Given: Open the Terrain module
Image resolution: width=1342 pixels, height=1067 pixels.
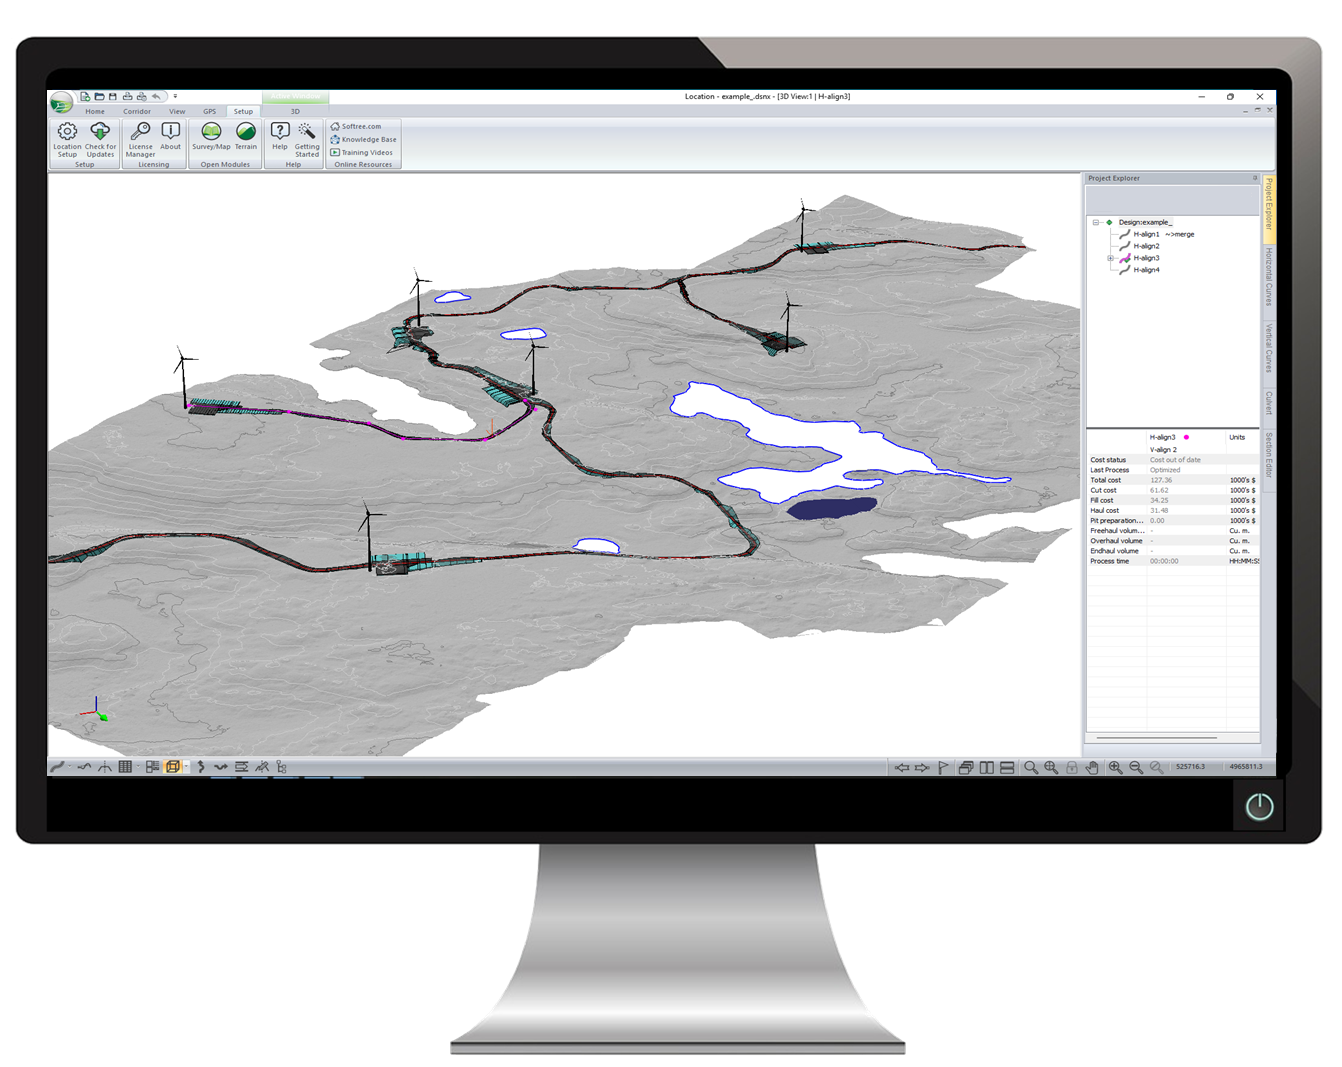Looking at the screenshot, I should click(x=246, y=137).
